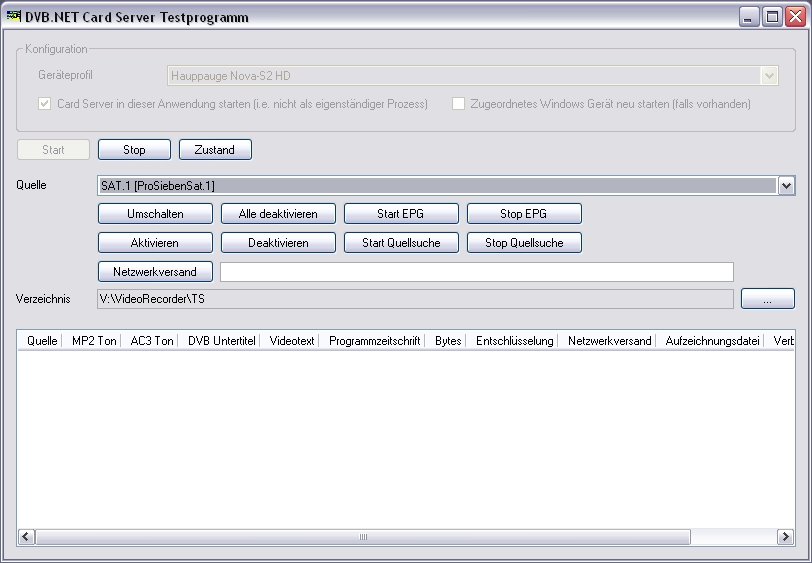The width and height of the screenshot is (812, 563).
Task: Click the horizontal scrollbar right arrow
Action: tap(786, 537)
